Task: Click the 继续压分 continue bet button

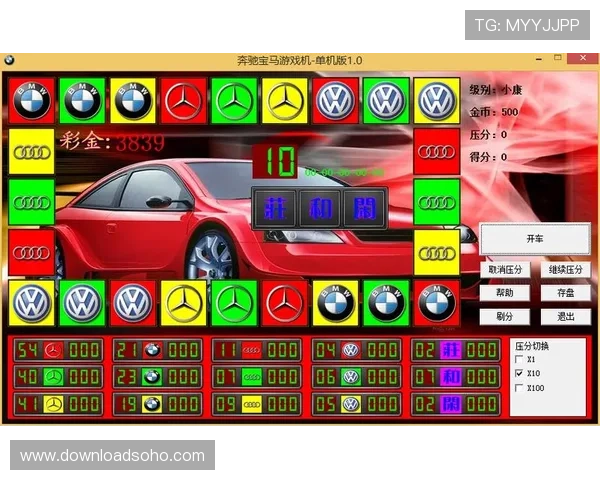Action: (x=566, y=270)
